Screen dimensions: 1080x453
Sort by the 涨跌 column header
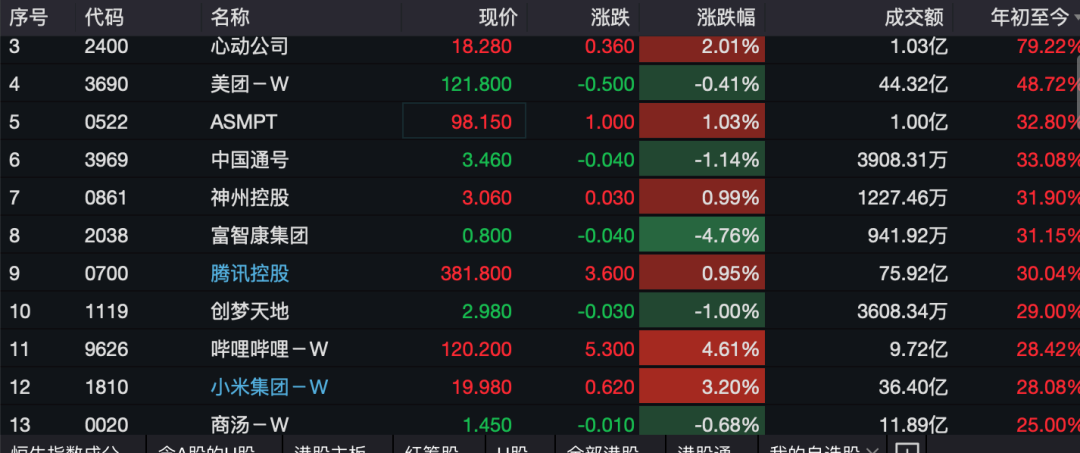pyautogui.click(x=610, y=17)
